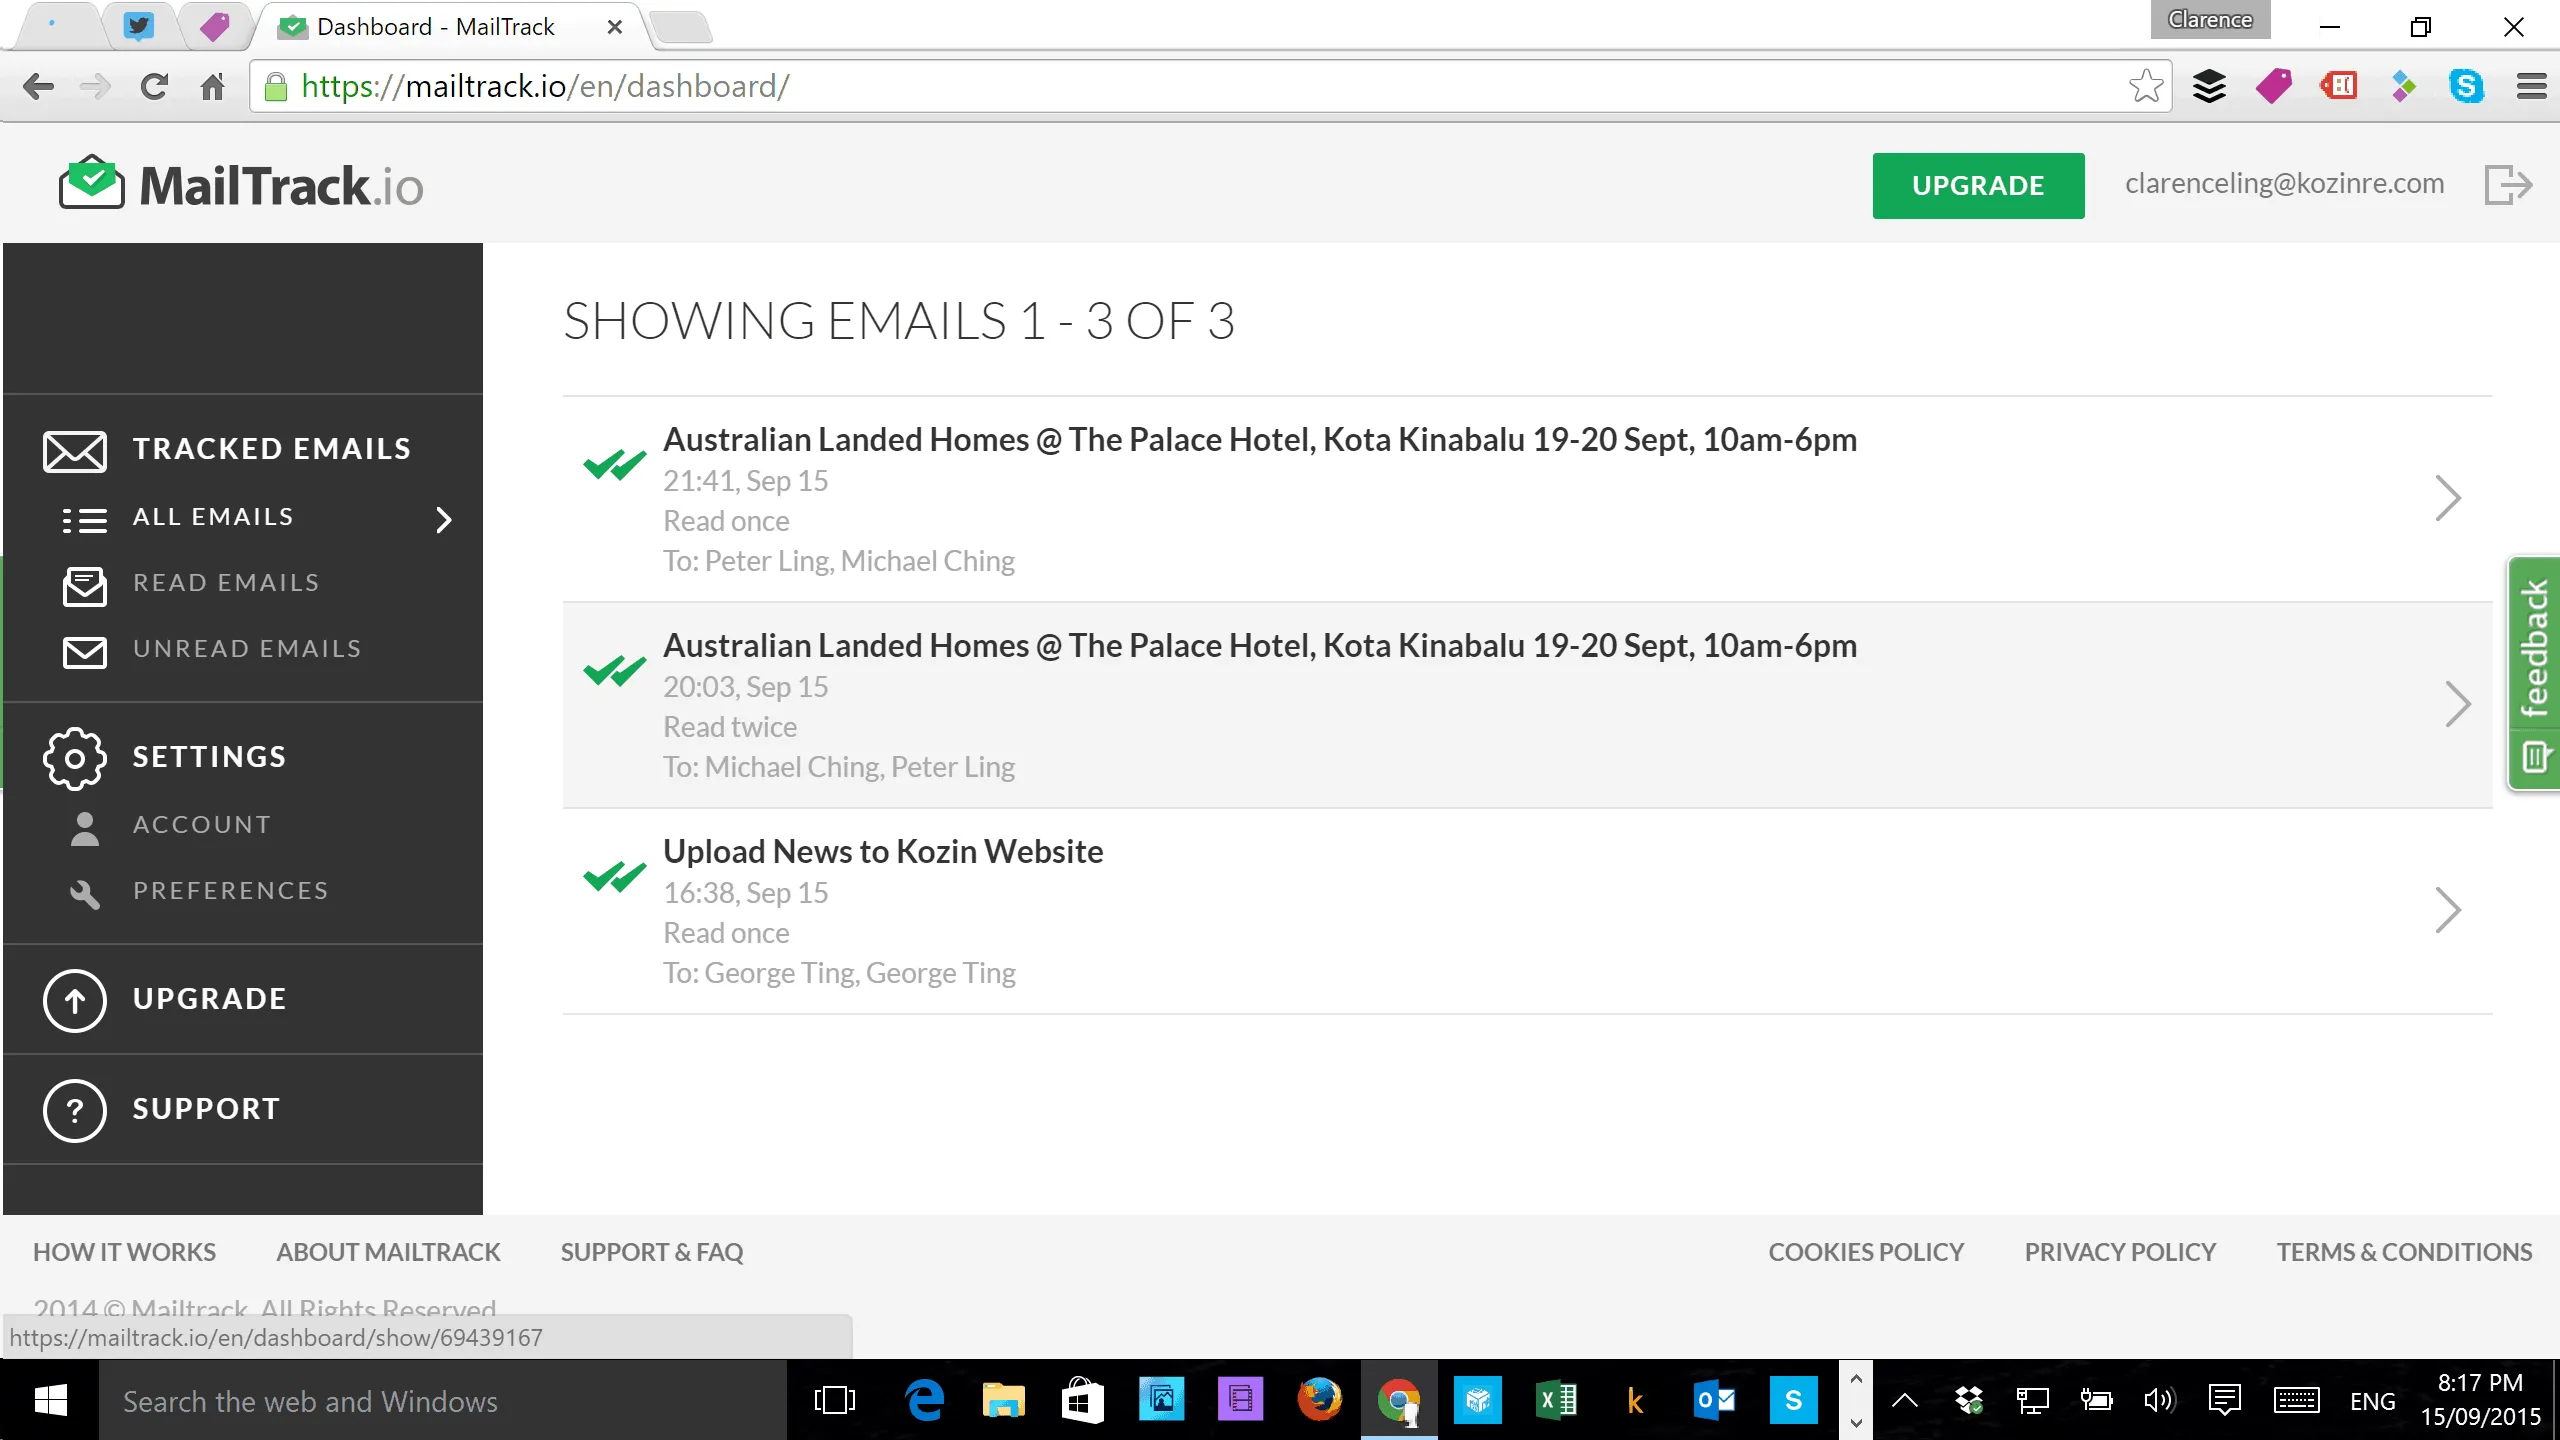Click the feedback side tab
Image resolution: width=2560 pixels, height=1440 pixels.
[x=2534, y=673]
